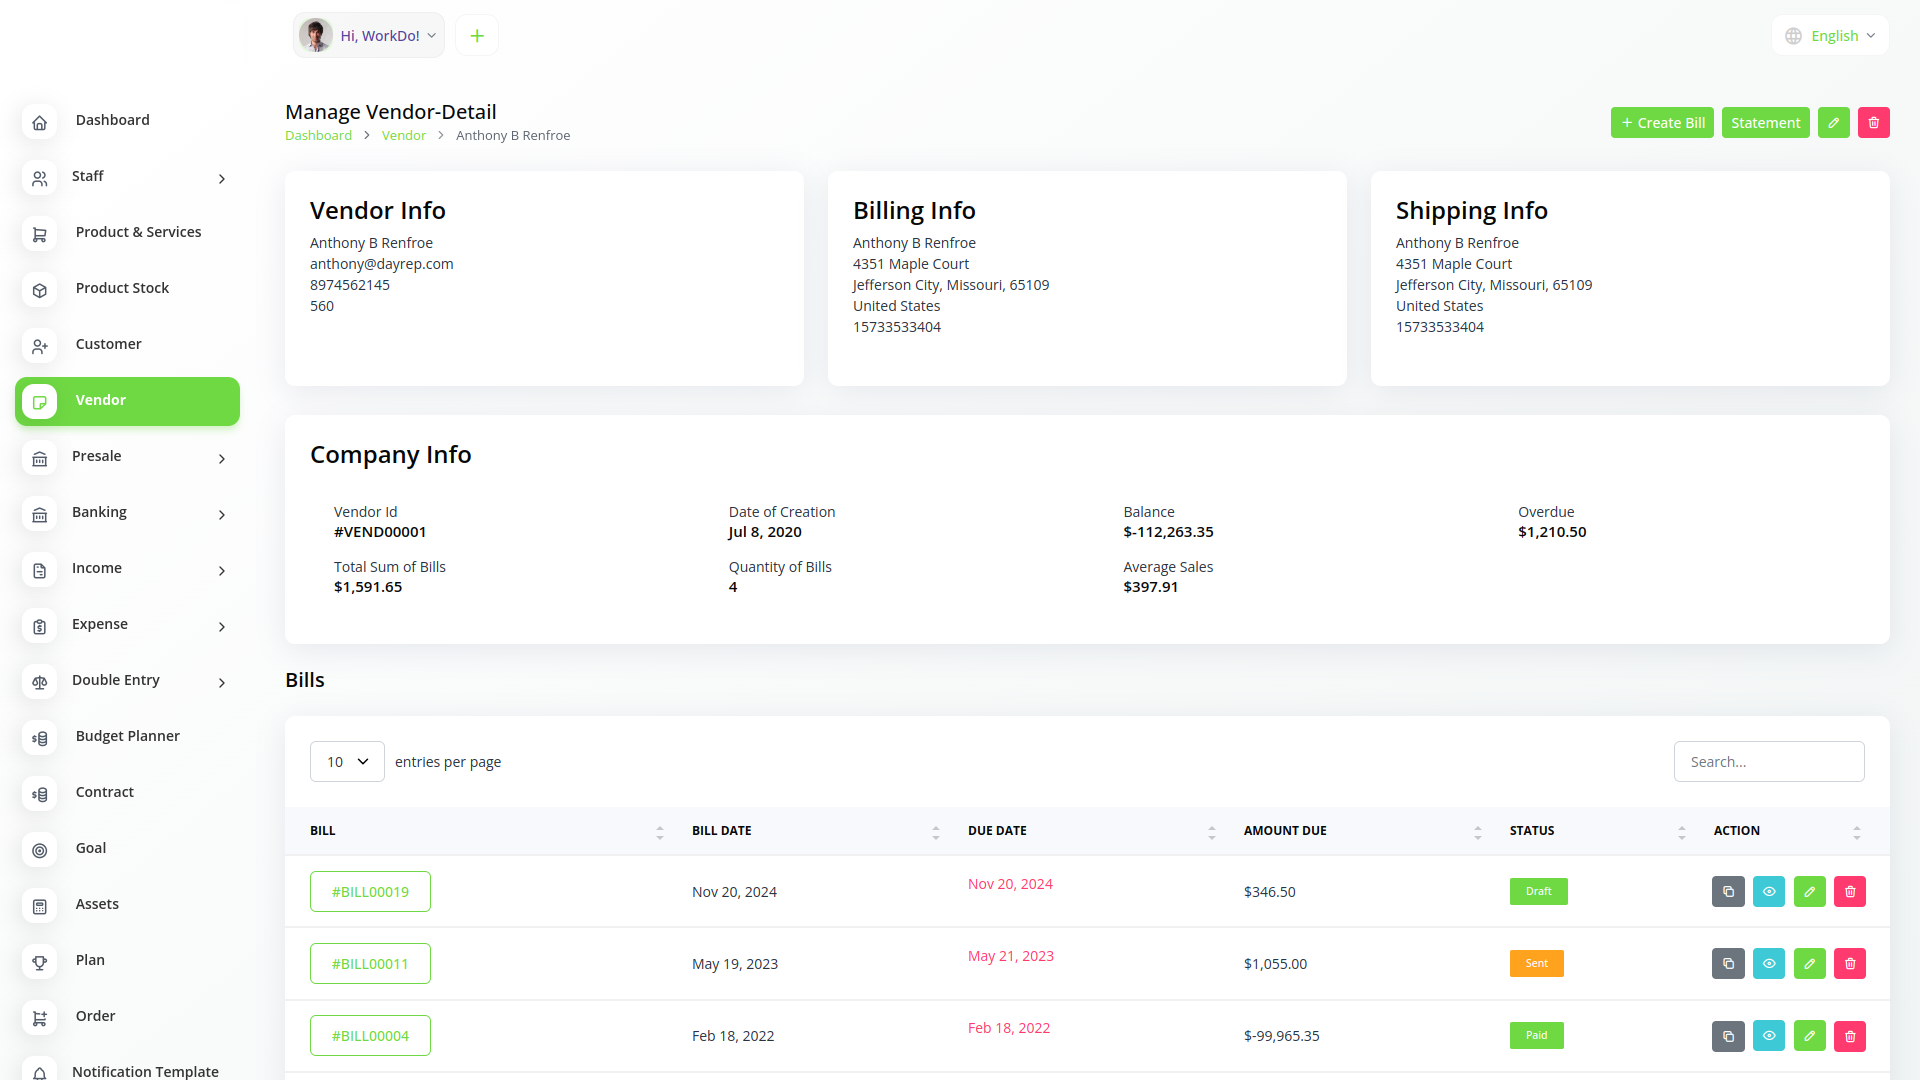The width and height of the screenshot is (1920, 1080).
Task: Click the green edit vendor pencil icon
Action: click(1833, 123)
